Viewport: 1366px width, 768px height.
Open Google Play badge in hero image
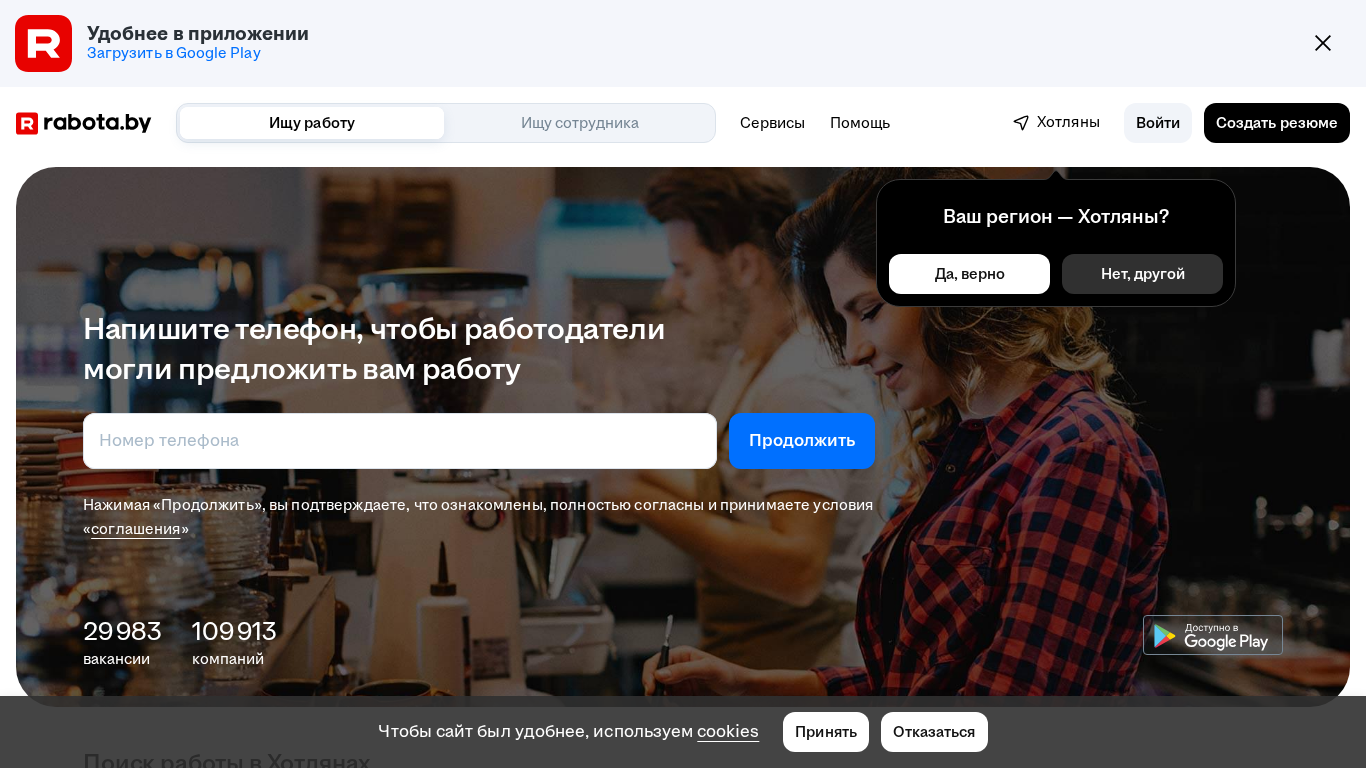tap(1213, 635)
